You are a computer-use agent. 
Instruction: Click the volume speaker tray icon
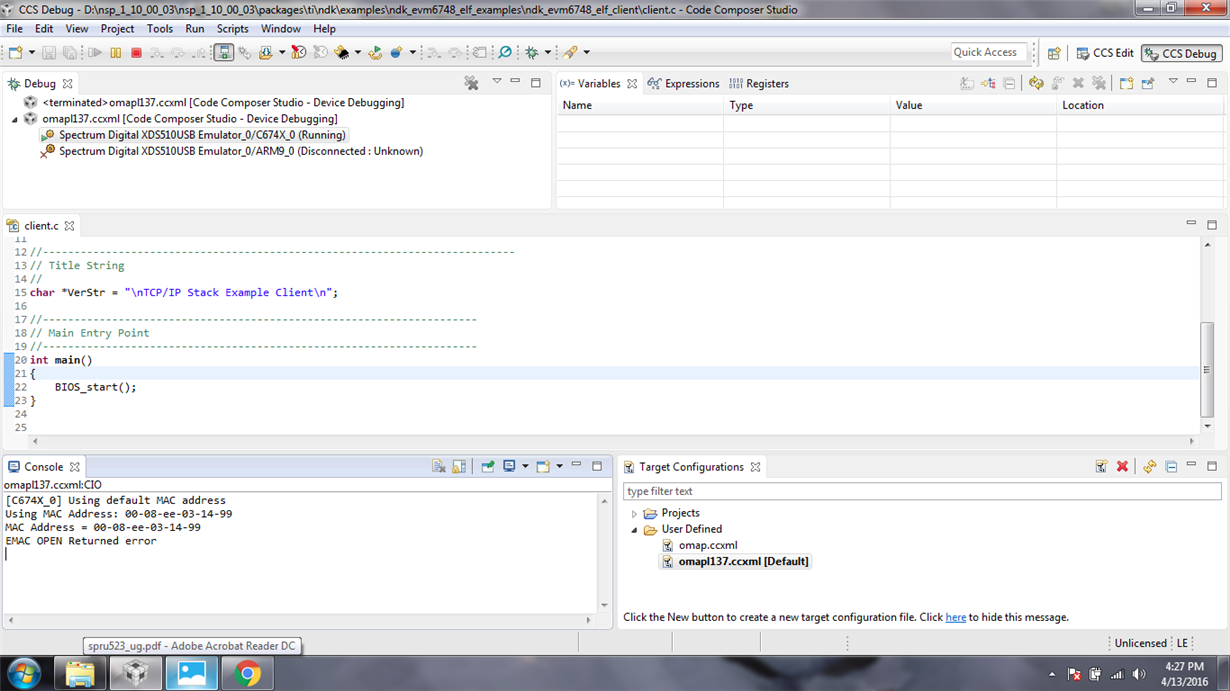point(1139,674)
